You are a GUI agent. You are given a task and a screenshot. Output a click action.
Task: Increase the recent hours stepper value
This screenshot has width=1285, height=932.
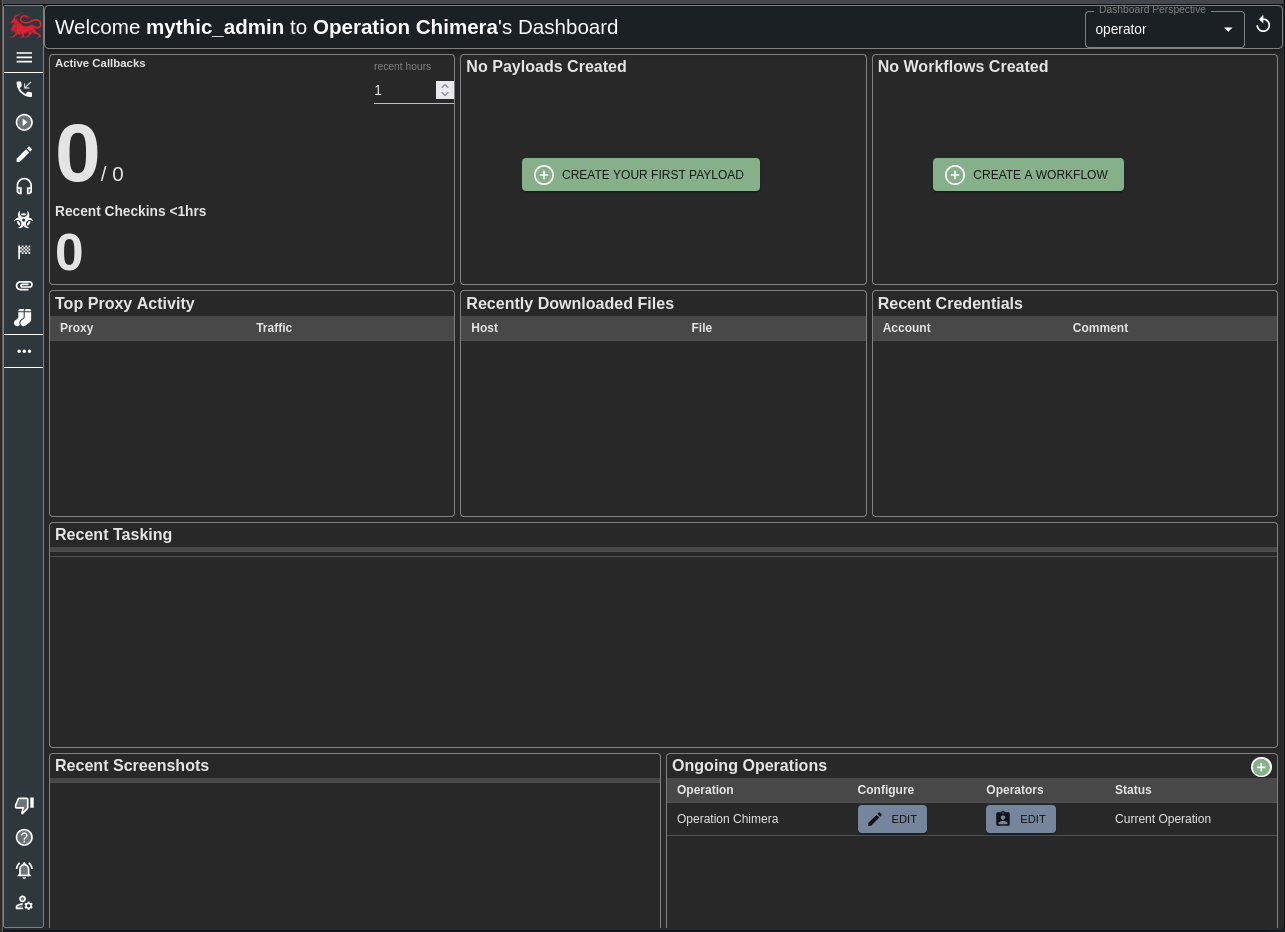tap(445, 86)
